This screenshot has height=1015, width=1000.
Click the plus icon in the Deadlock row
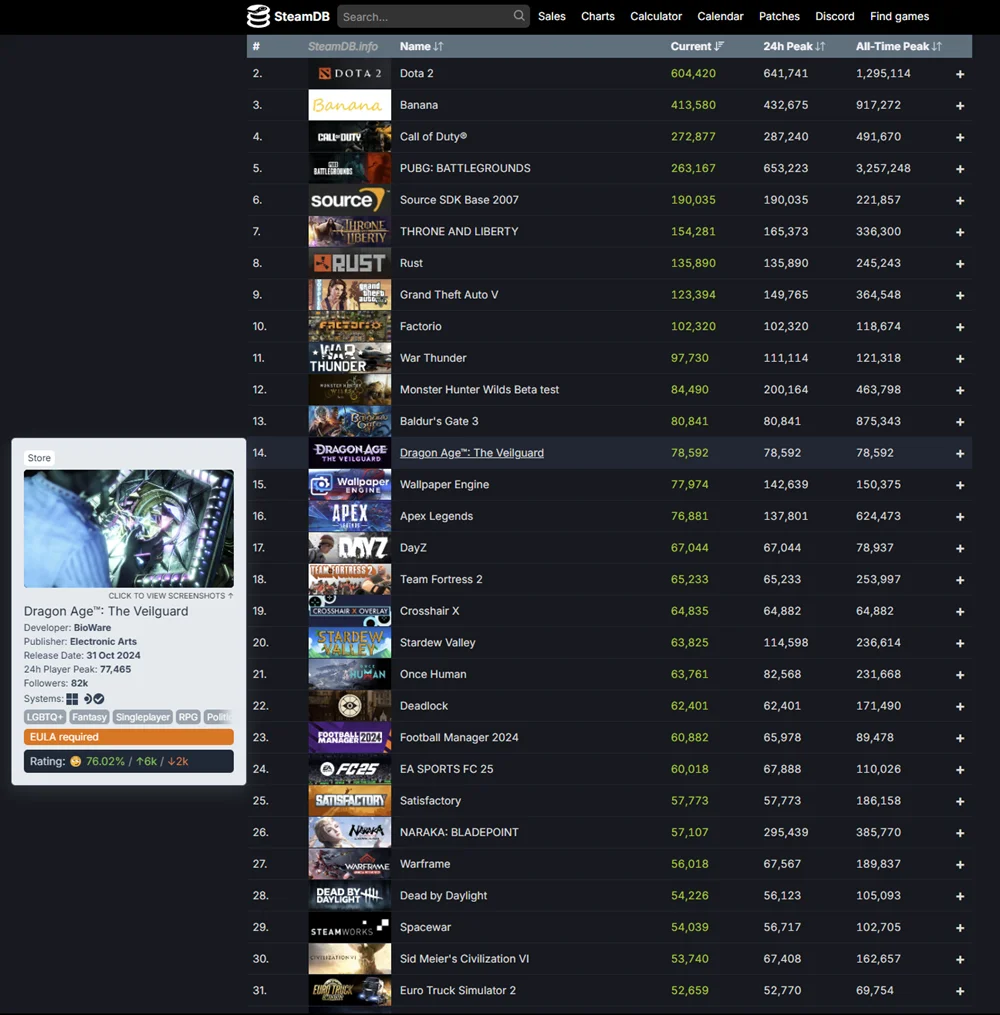[960, 706]
